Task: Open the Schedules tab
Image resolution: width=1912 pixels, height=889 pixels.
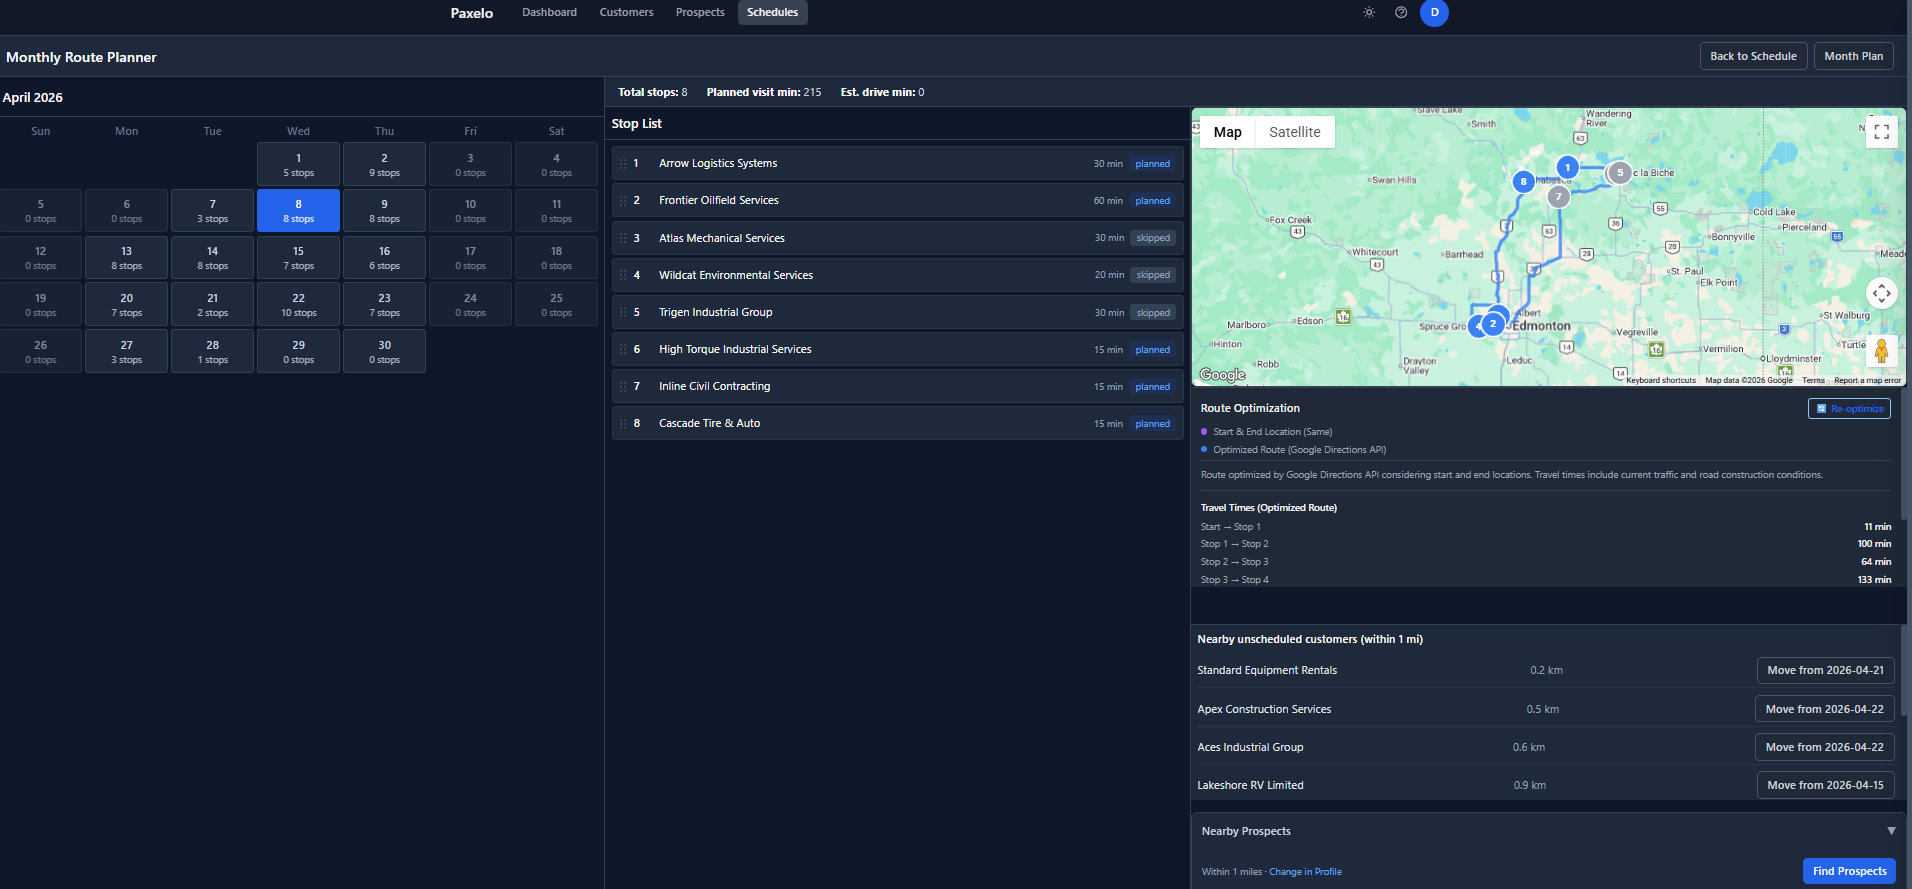Action: point(772,13)
